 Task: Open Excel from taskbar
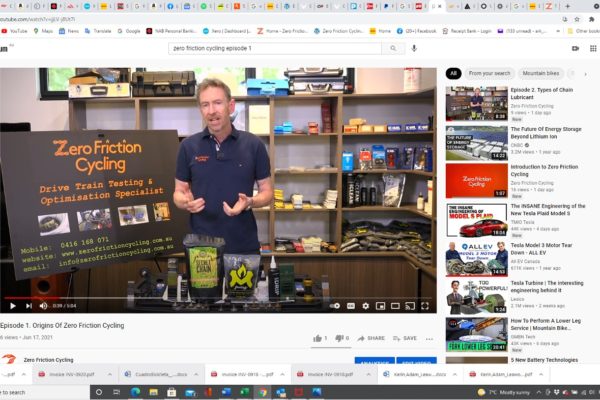(244, 392)
